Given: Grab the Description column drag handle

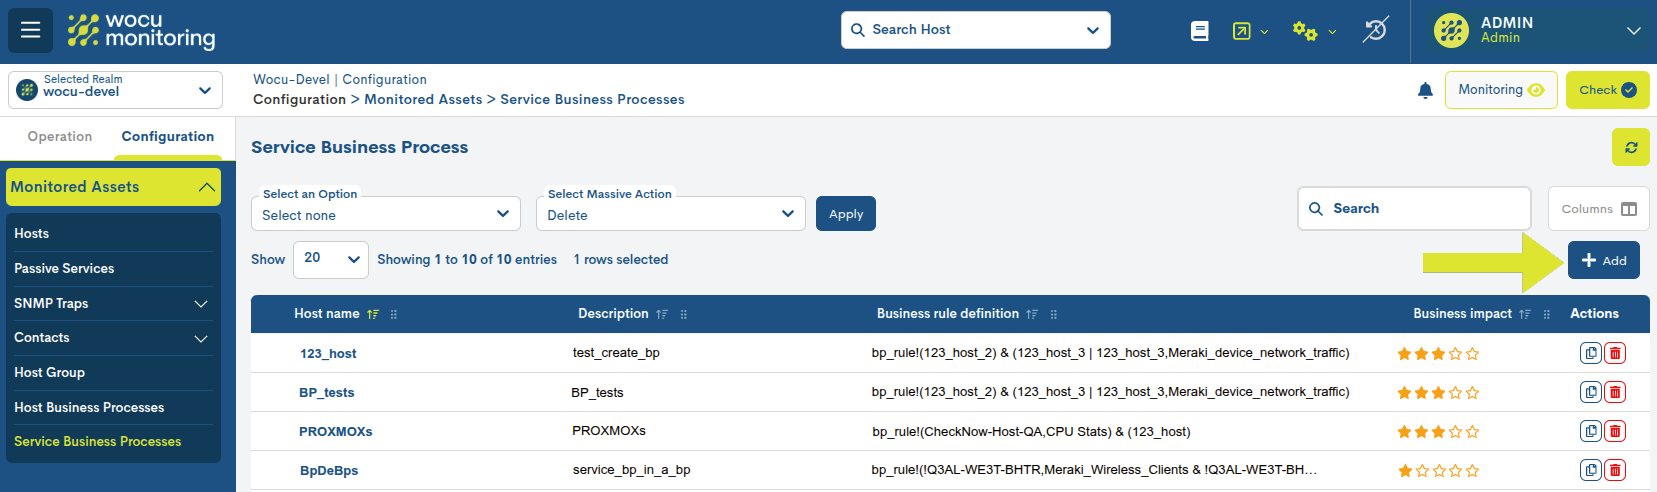Looking at the screenshot, I should [684, 314].
